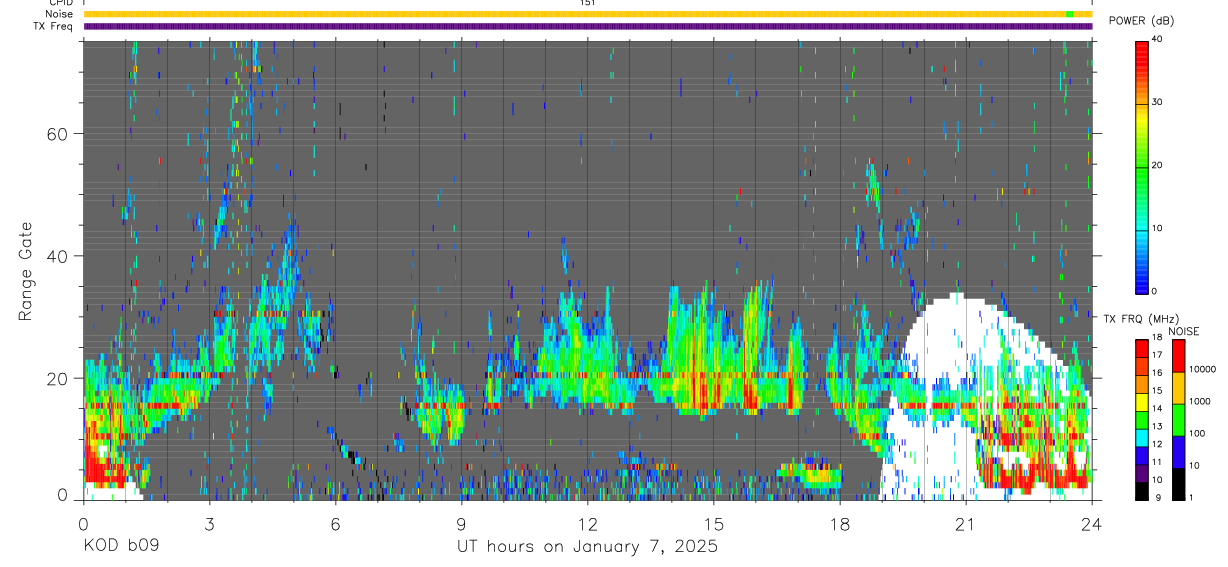Click the purple TX Freq strip bar
The height and width of the screenshot is (567, 1228).
(588, 26)
